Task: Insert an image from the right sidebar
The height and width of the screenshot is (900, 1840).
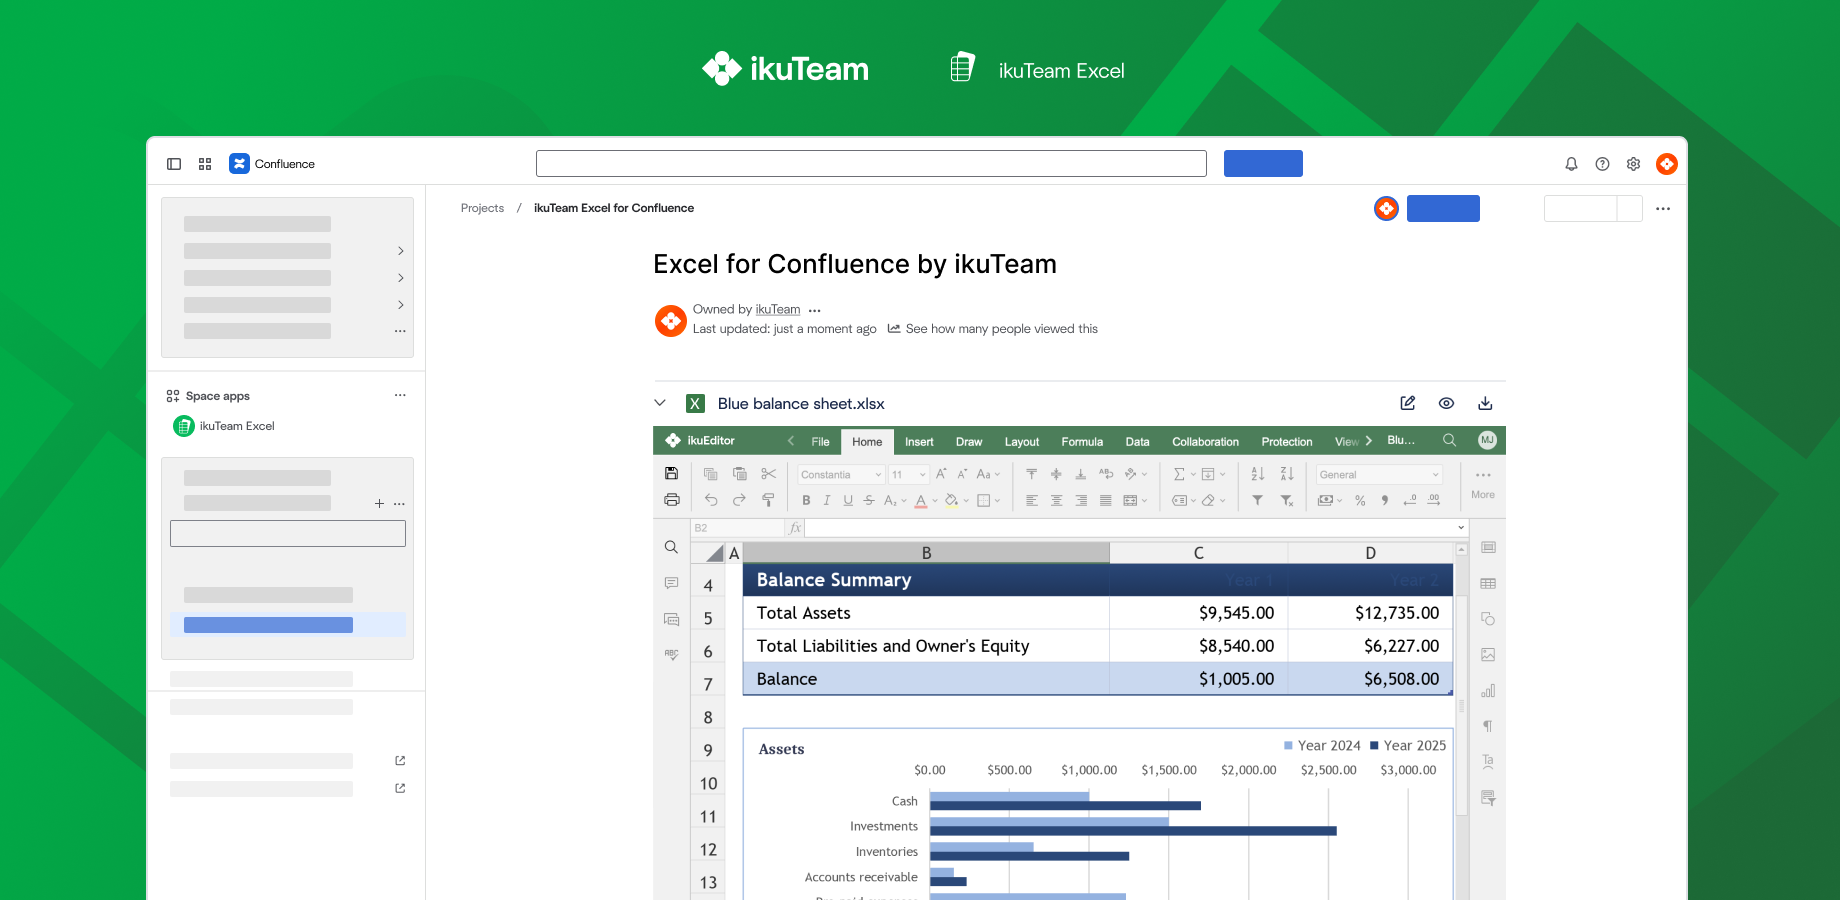Action: point(1488,655)
